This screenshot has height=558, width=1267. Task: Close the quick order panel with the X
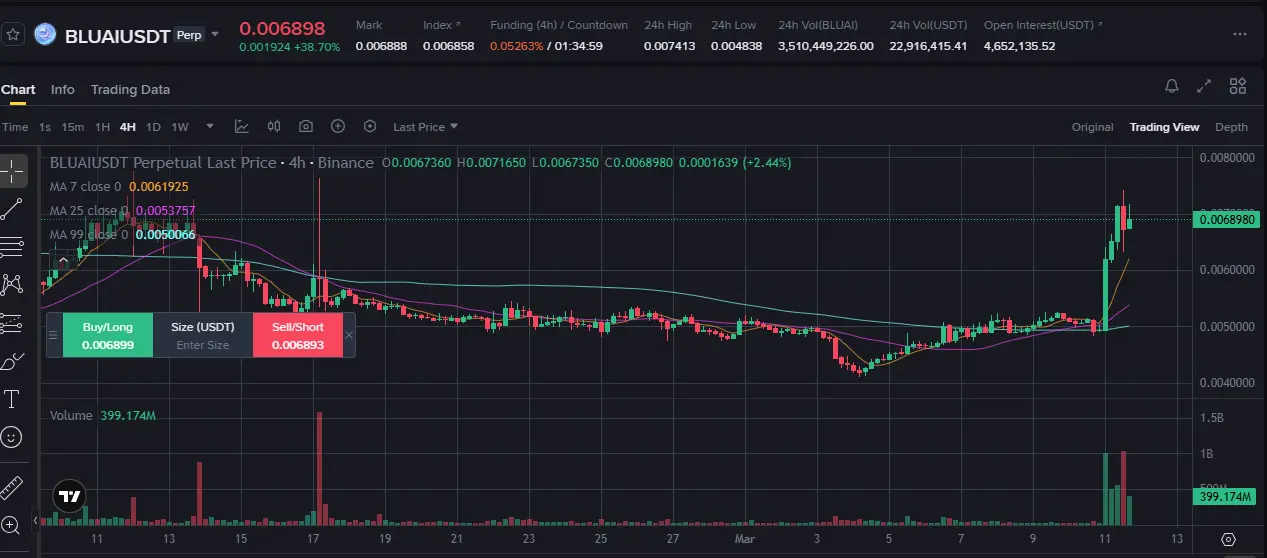pyautogui.click(x=349, y=335)
